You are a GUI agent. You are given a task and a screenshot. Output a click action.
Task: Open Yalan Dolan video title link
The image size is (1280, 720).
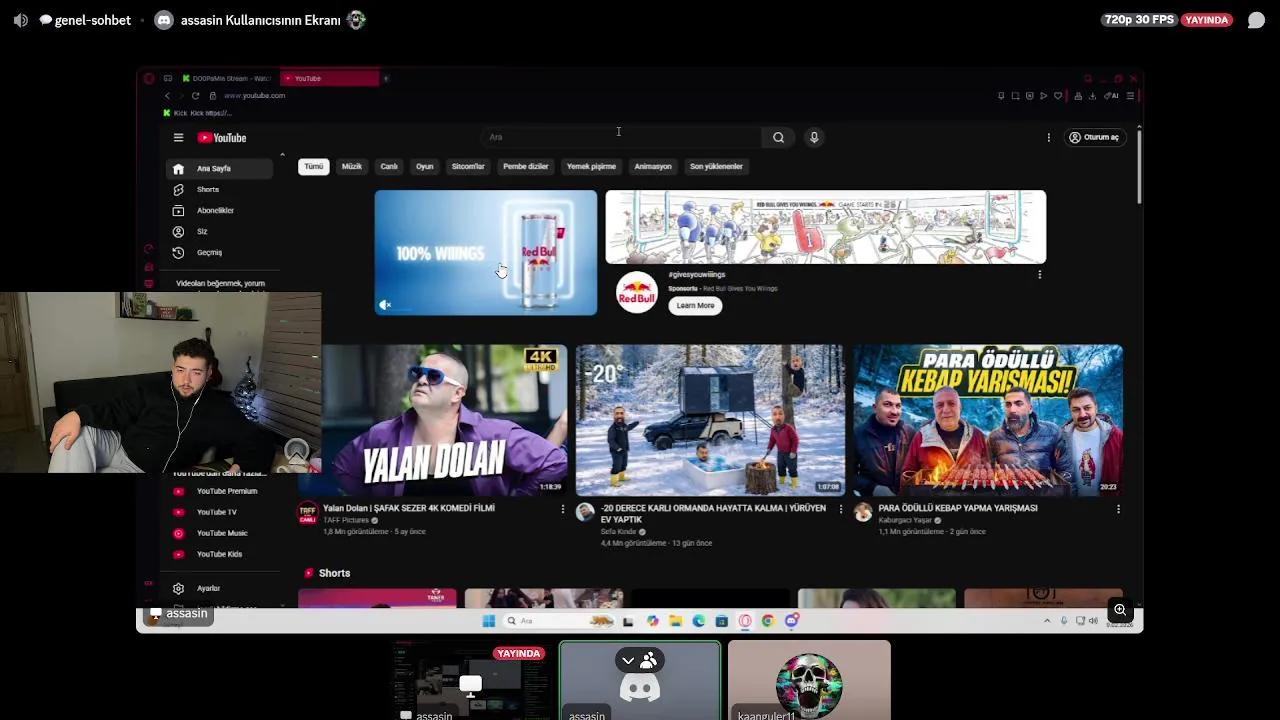(x=409, y=508)
